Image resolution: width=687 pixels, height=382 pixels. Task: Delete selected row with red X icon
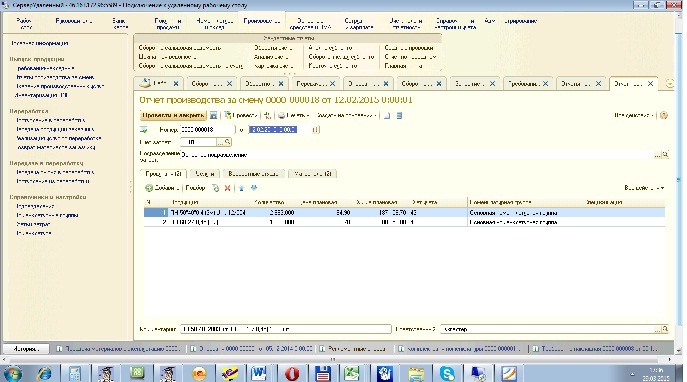[227, 188]
